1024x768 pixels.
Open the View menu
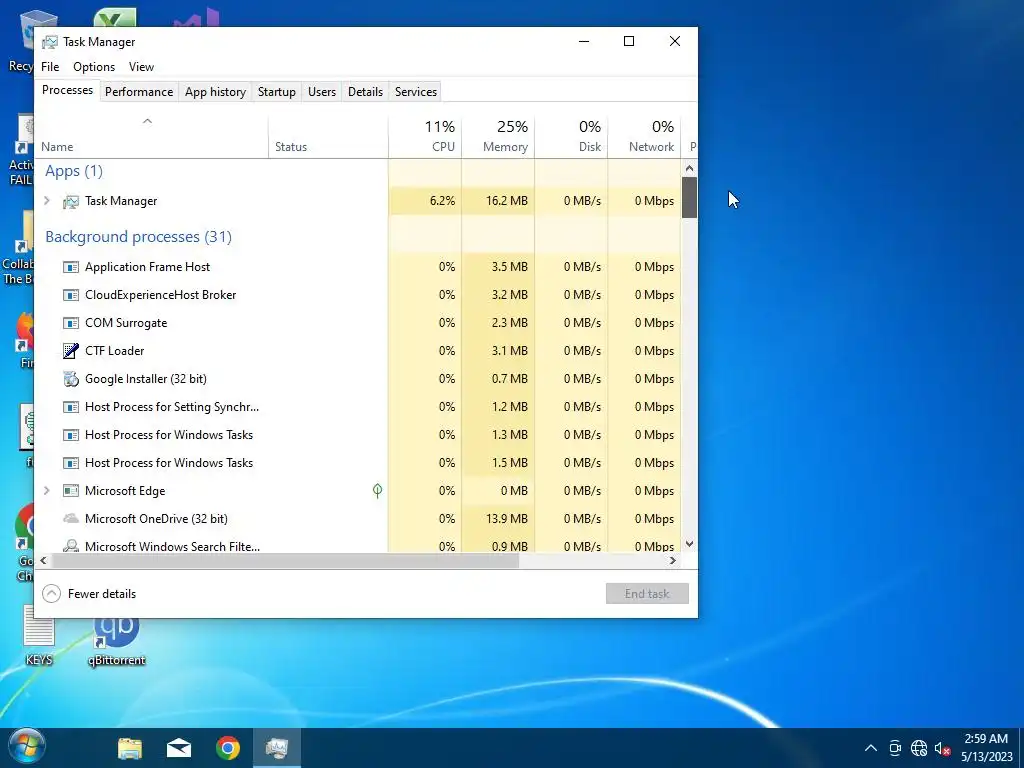pos(141,67)
